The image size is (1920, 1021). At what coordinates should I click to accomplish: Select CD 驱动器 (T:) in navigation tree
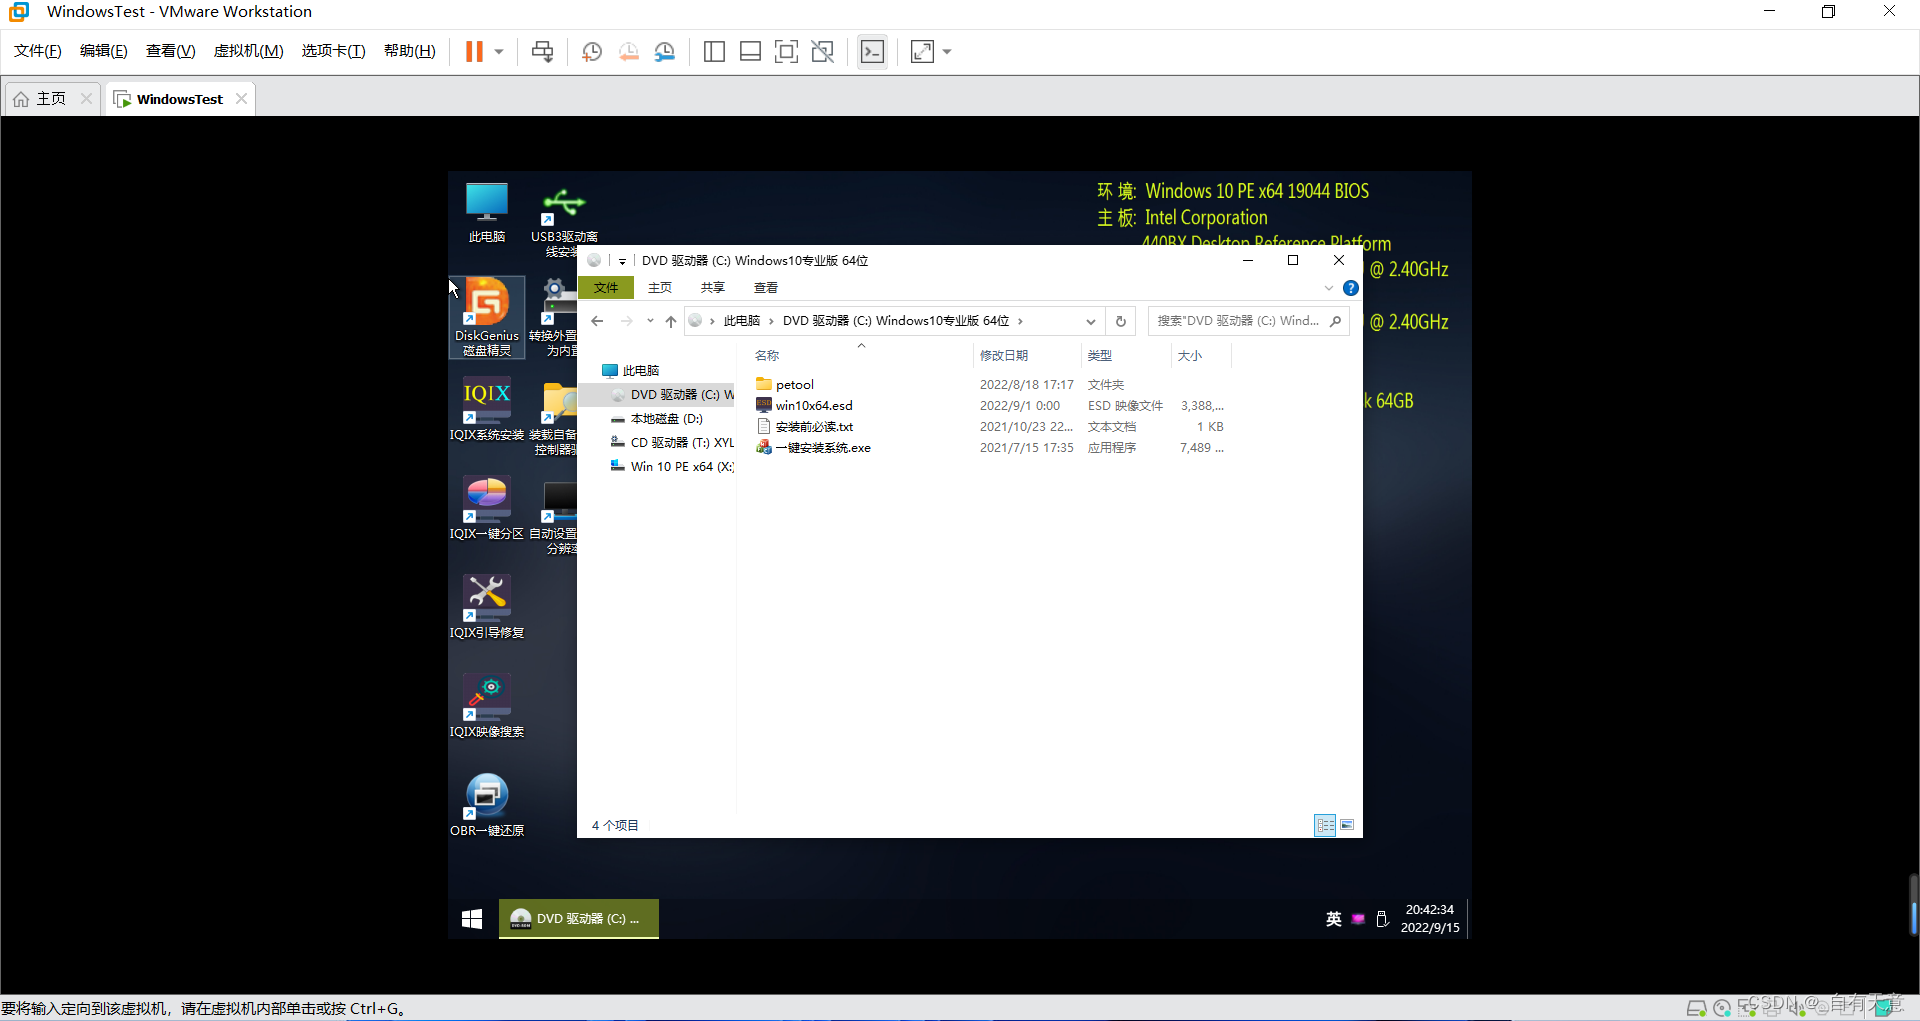pos(673,443)
